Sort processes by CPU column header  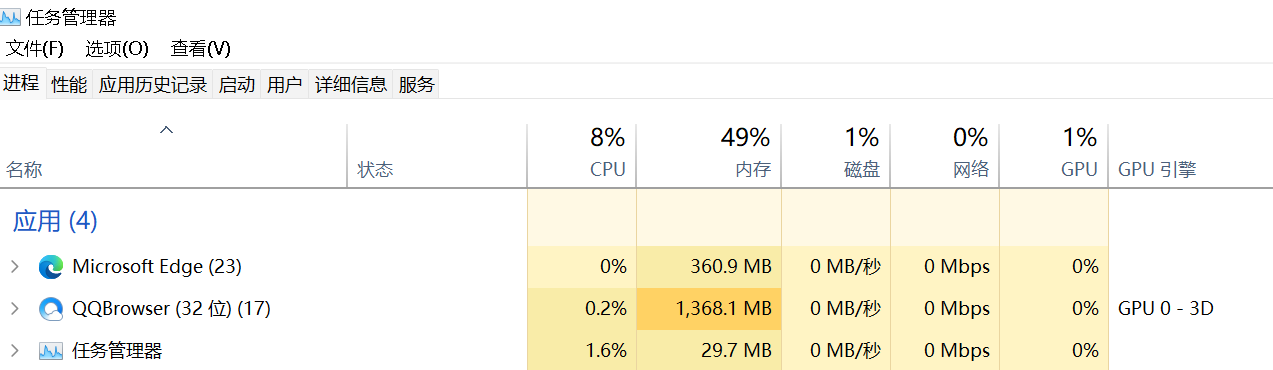(582, 155)
